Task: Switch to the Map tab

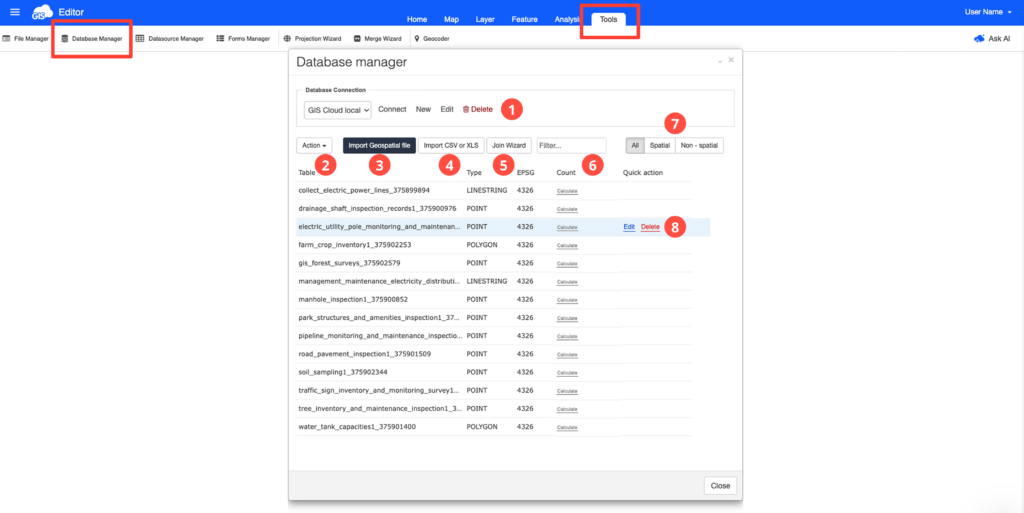Action: pyautogui.click(x=451, y=19)
